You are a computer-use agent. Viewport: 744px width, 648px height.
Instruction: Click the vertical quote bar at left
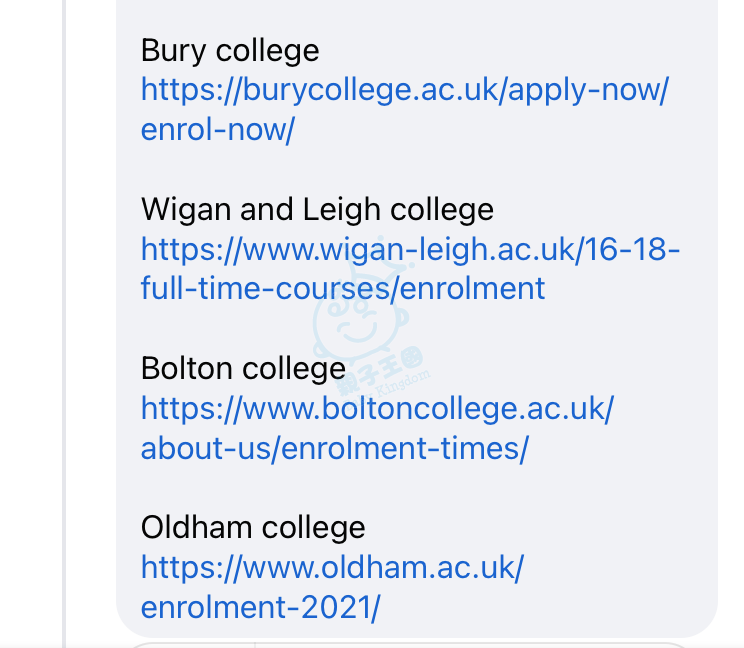(x=64, y=324)
